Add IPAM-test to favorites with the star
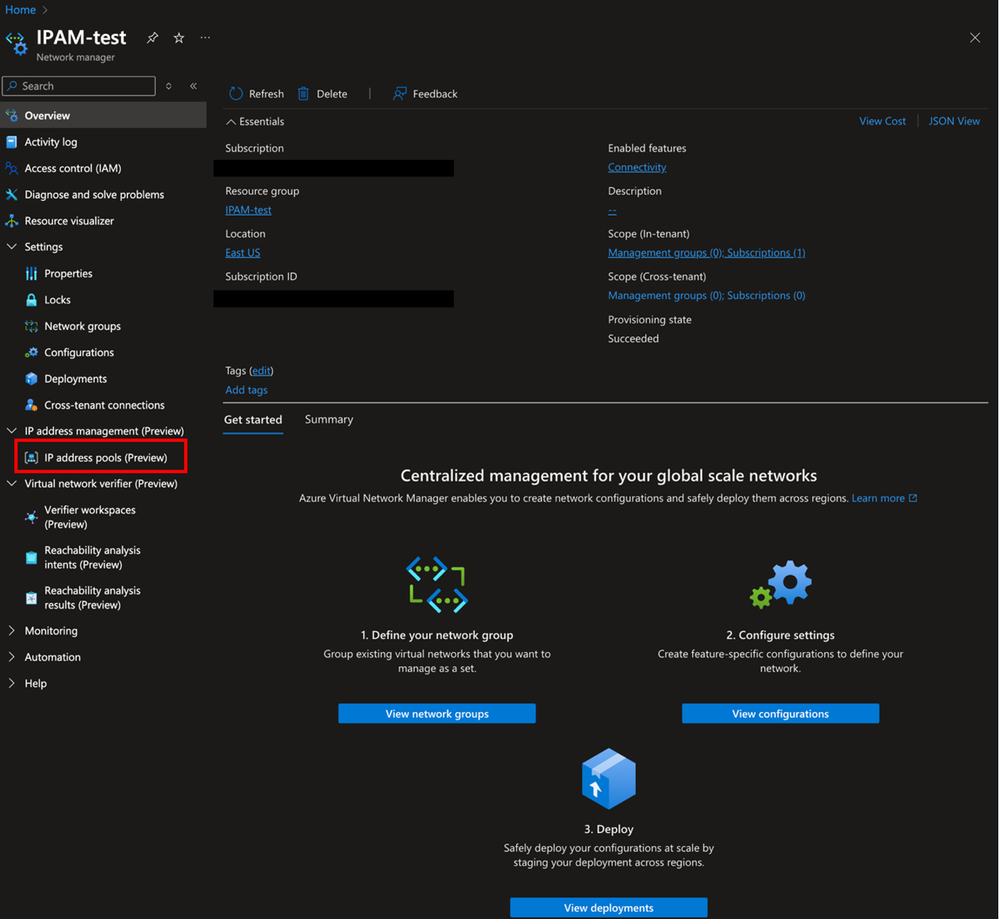This screenshot has width=999, height=919. (x=179, y=38)
